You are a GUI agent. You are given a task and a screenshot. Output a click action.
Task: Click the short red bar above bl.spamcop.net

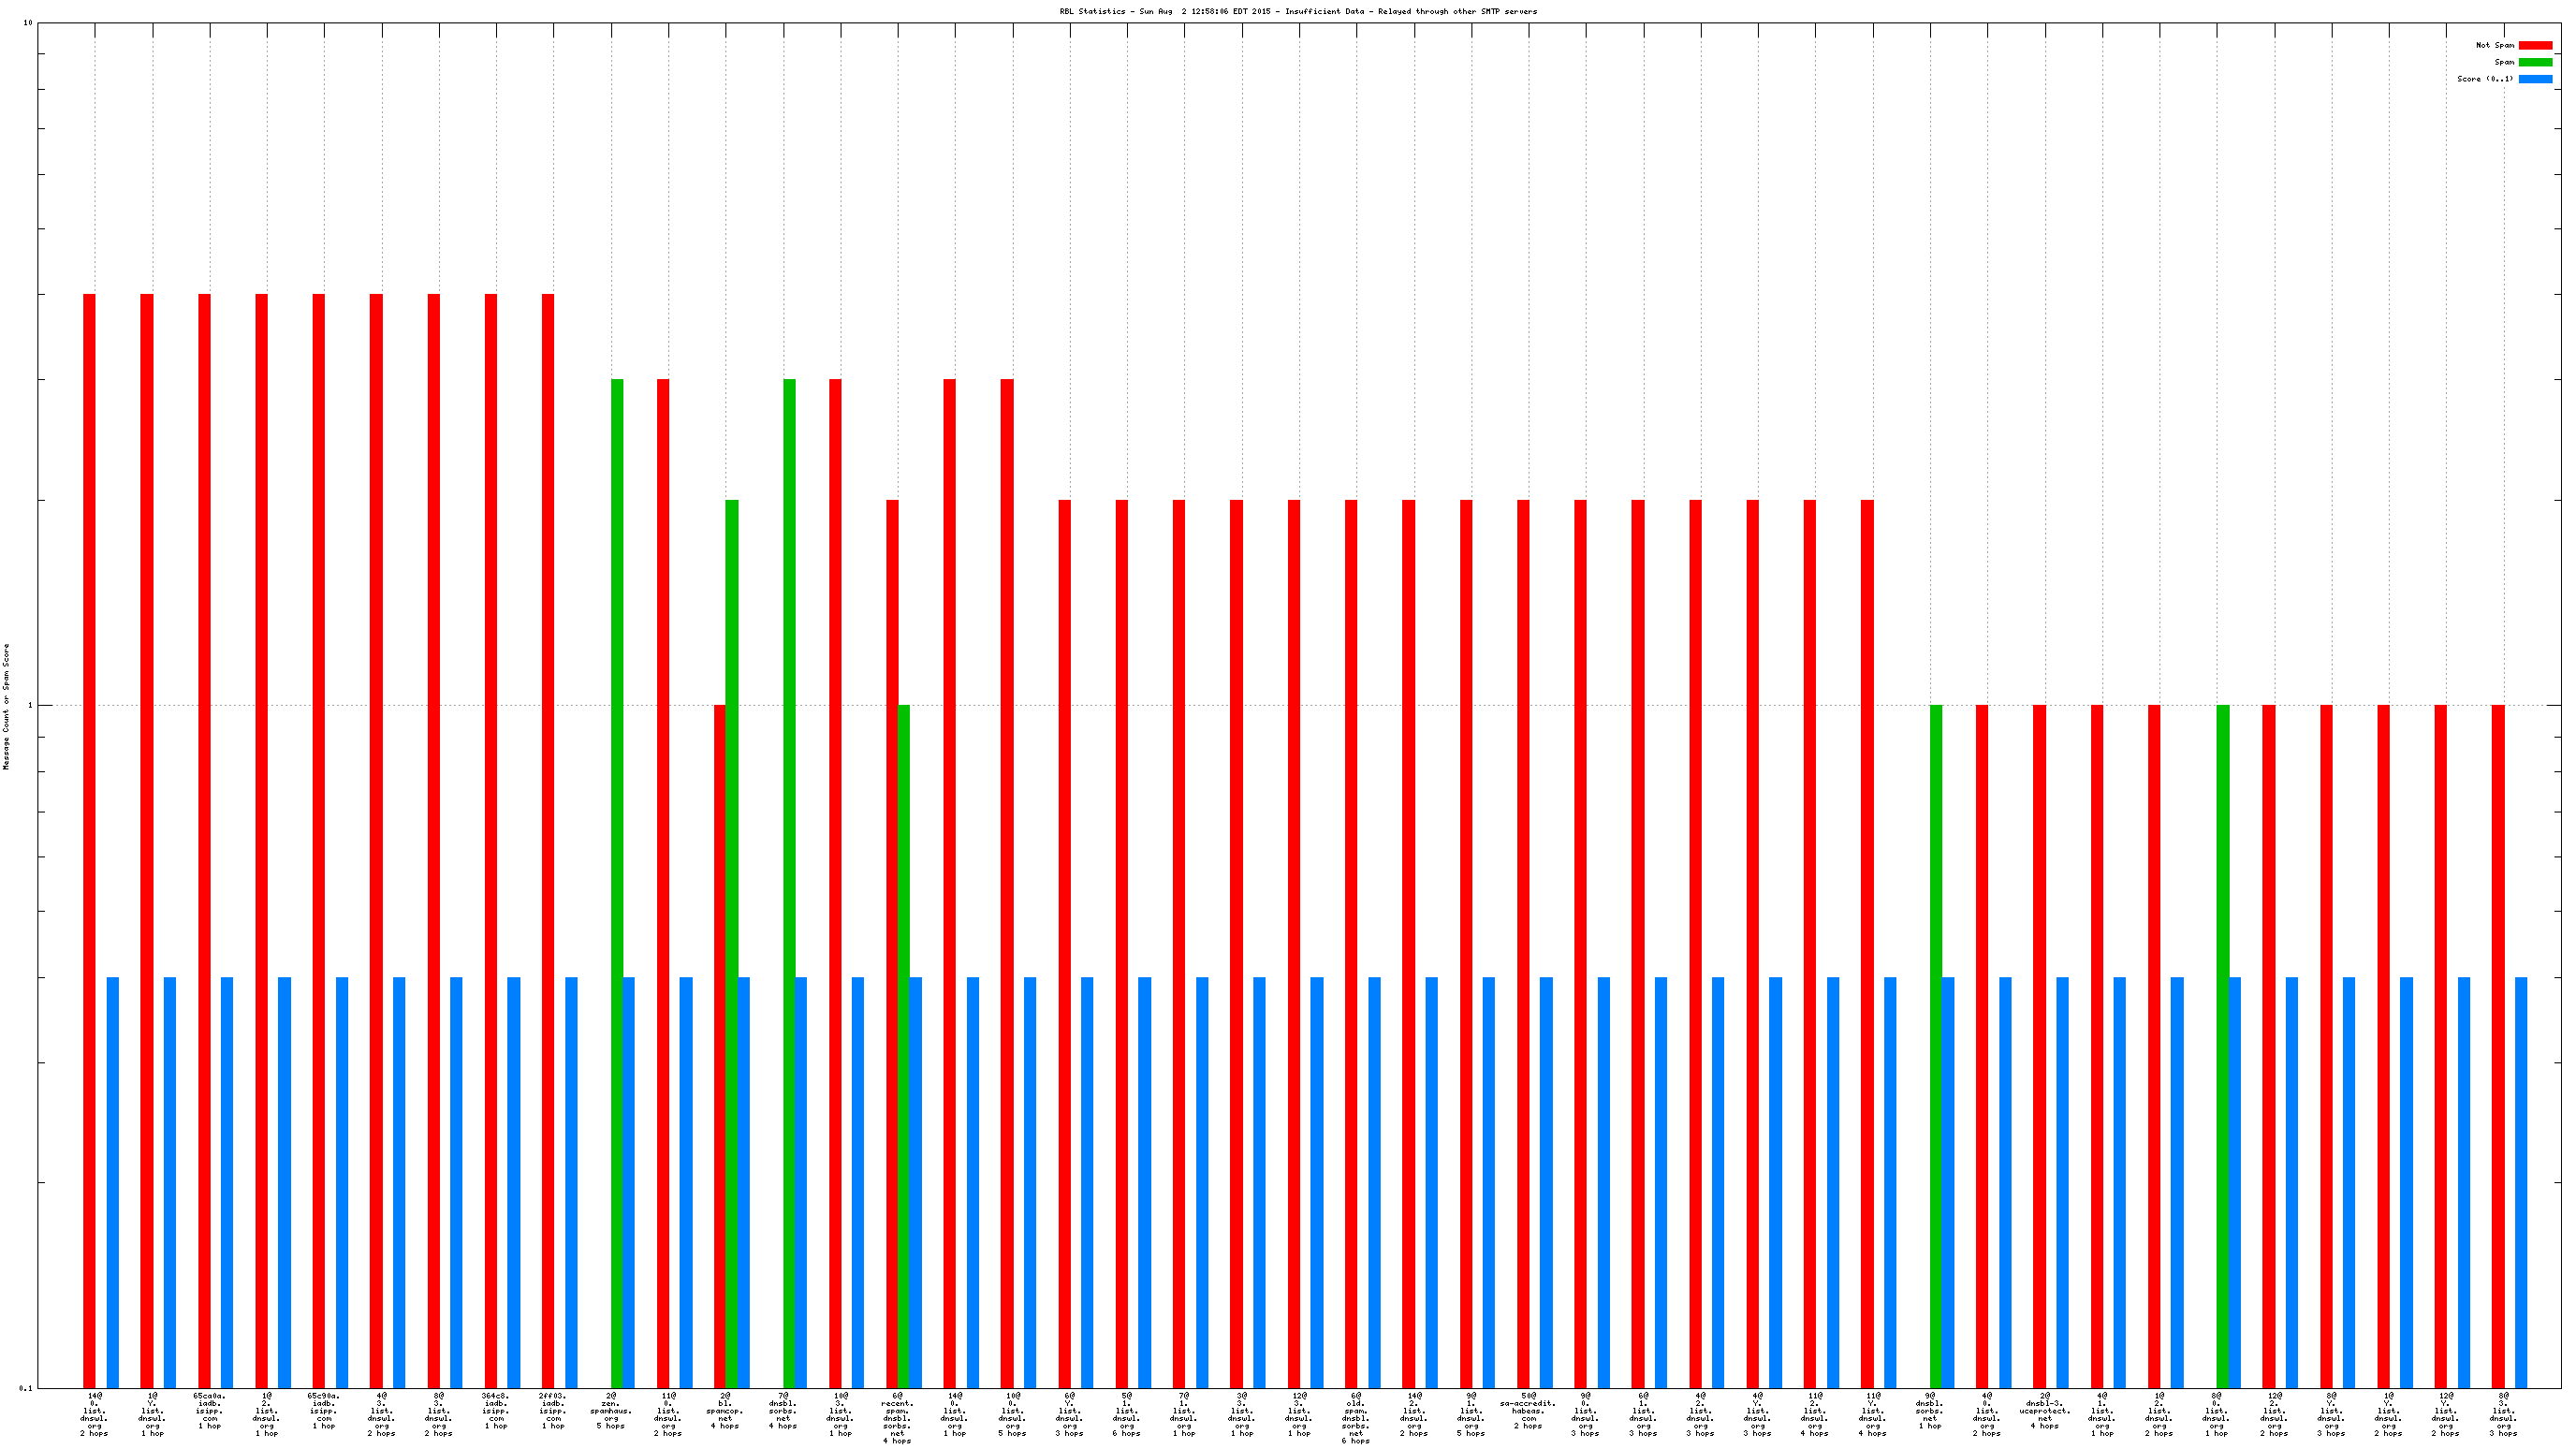point(719,1045)
